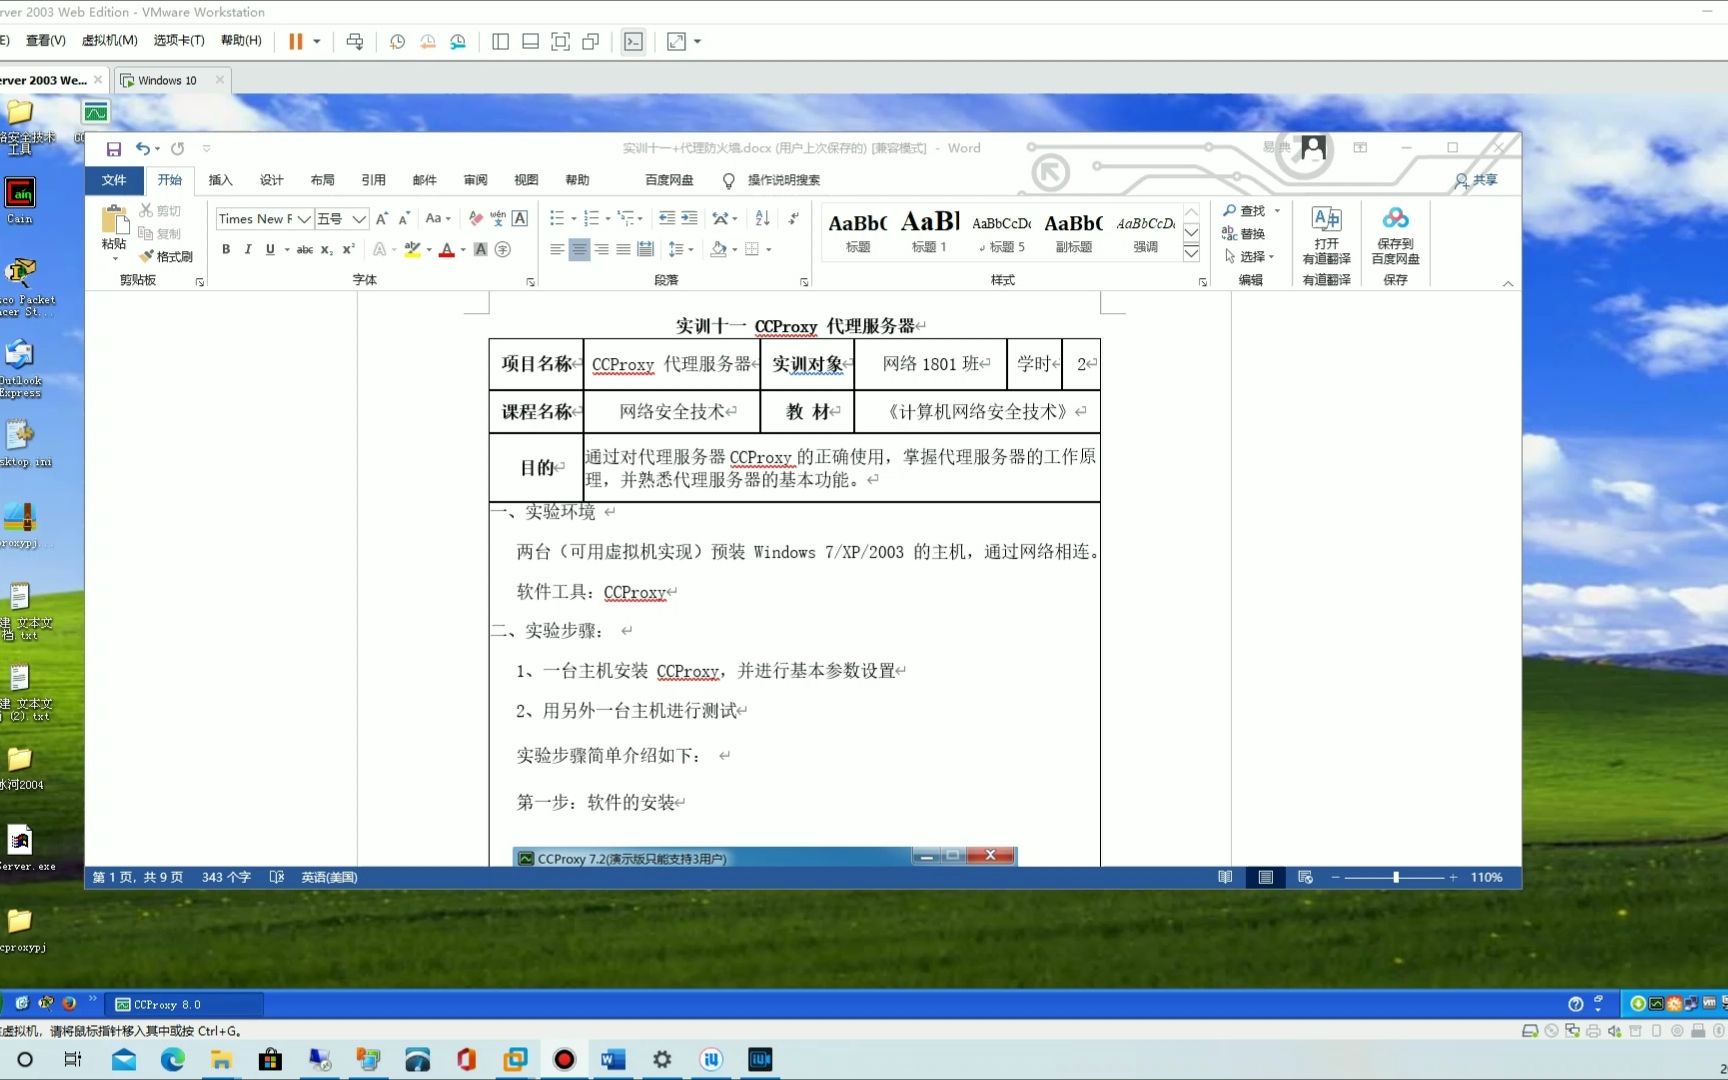Click the Decrease Indent icon
1728x1080 pixels.
click(x=667, y=219)
